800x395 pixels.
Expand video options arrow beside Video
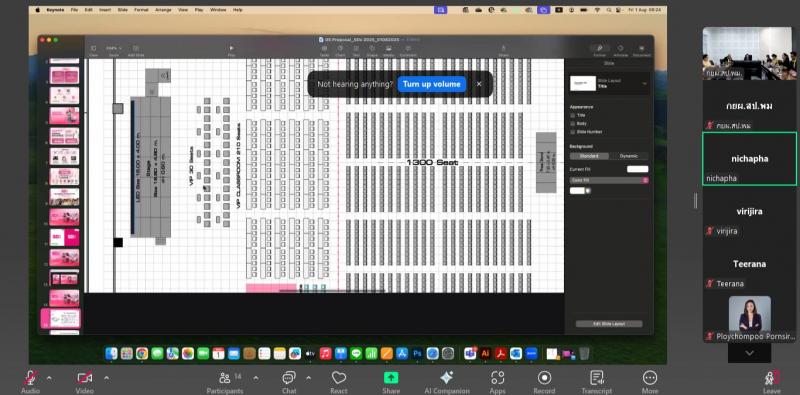[x=106, y=378]
